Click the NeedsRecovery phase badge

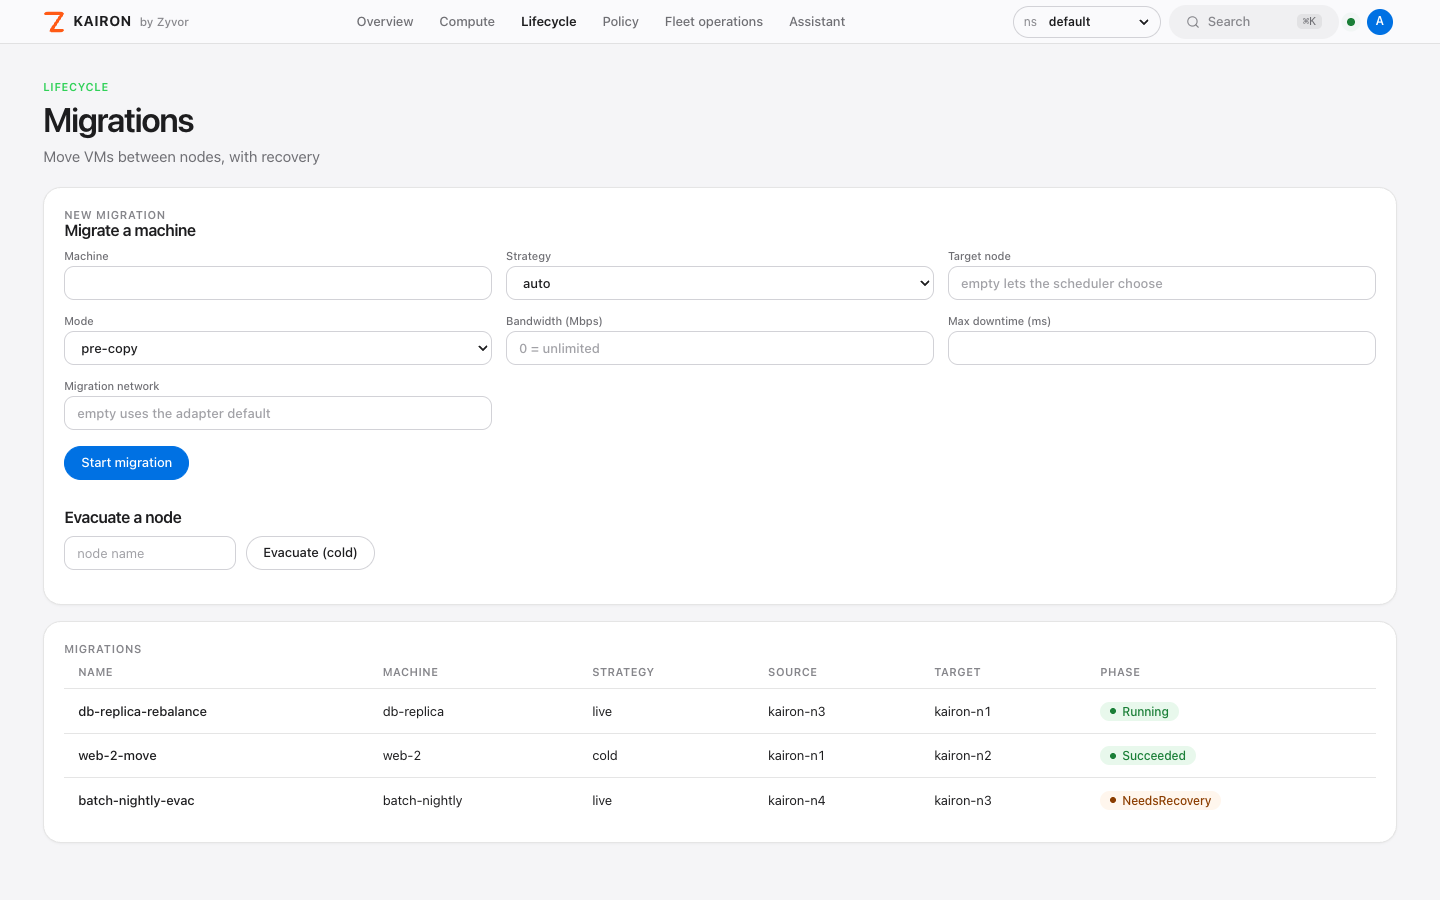pyautogui.click(x=1160, y=801)
